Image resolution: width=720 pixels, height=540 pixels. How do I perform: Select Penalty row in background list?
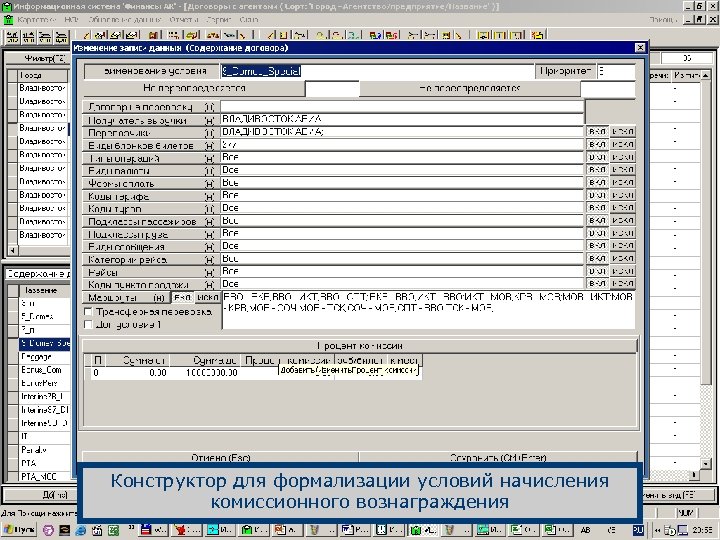(45, 450)
